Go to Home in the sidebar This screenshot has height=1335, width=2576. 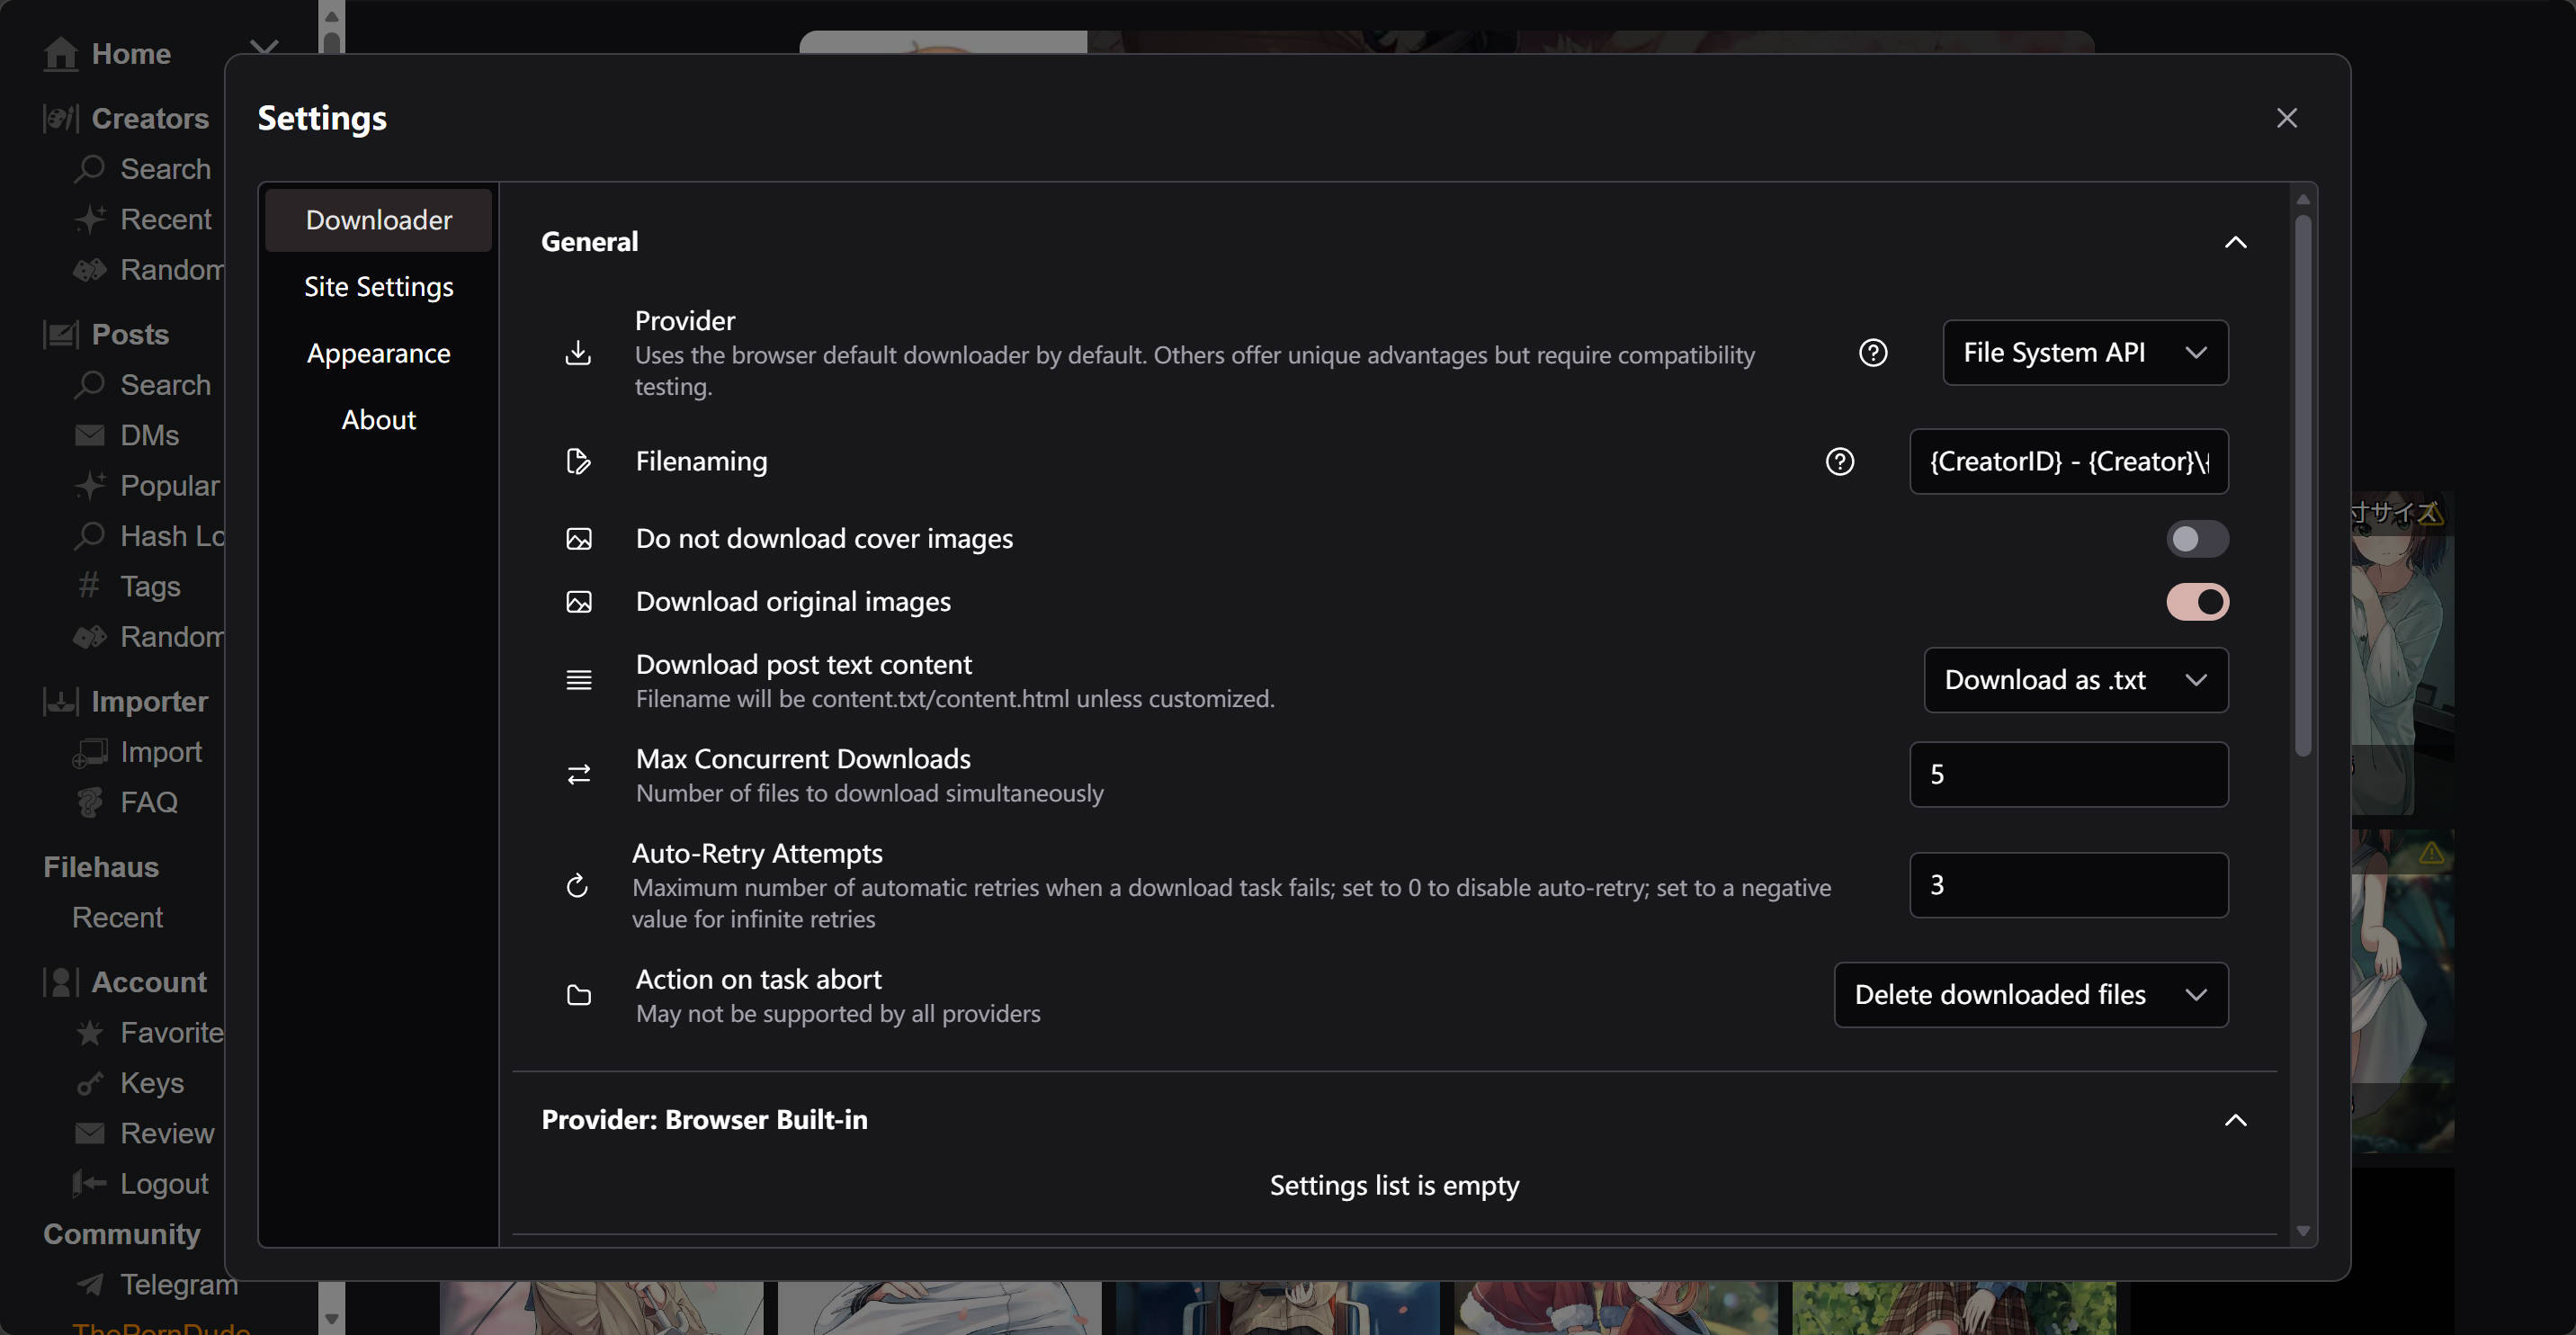tap(131, 53)
